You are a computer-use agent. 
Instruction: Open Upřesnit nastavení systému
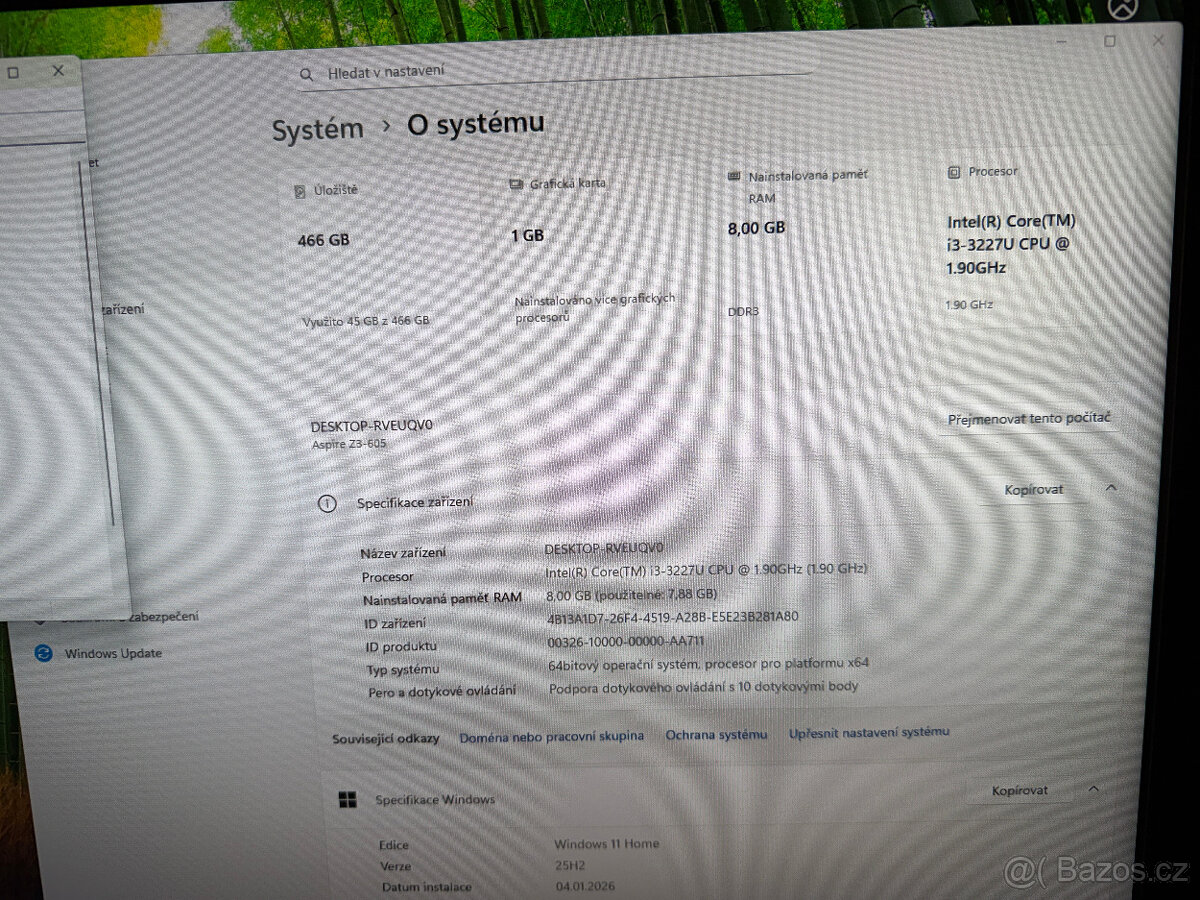click(x=869, y=731)
